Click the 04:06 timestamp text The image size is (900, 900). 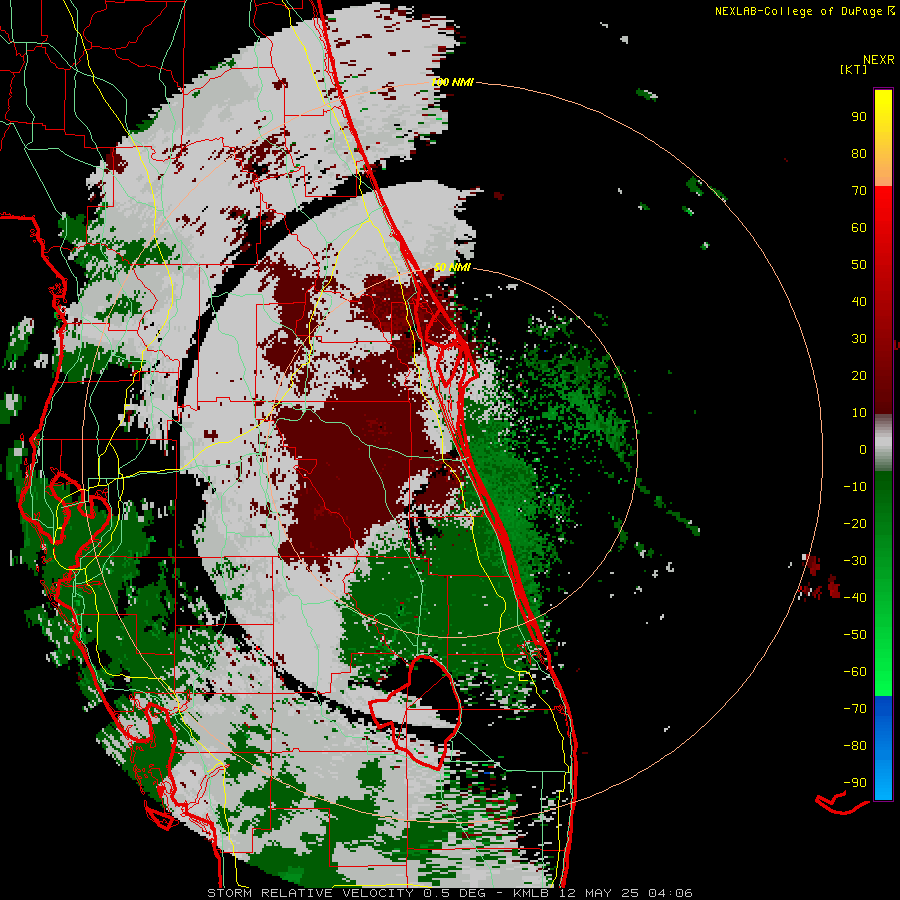coord(670,893)
